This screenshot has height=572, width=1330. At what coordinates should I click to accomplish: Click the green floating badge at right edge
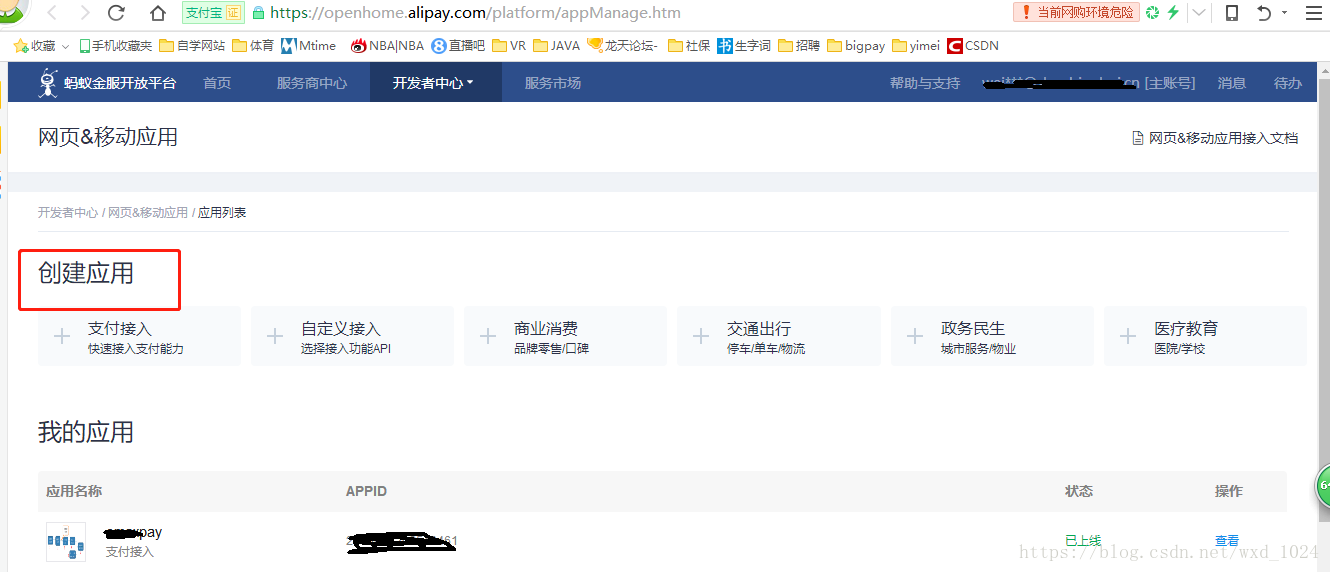(1322, 486)
